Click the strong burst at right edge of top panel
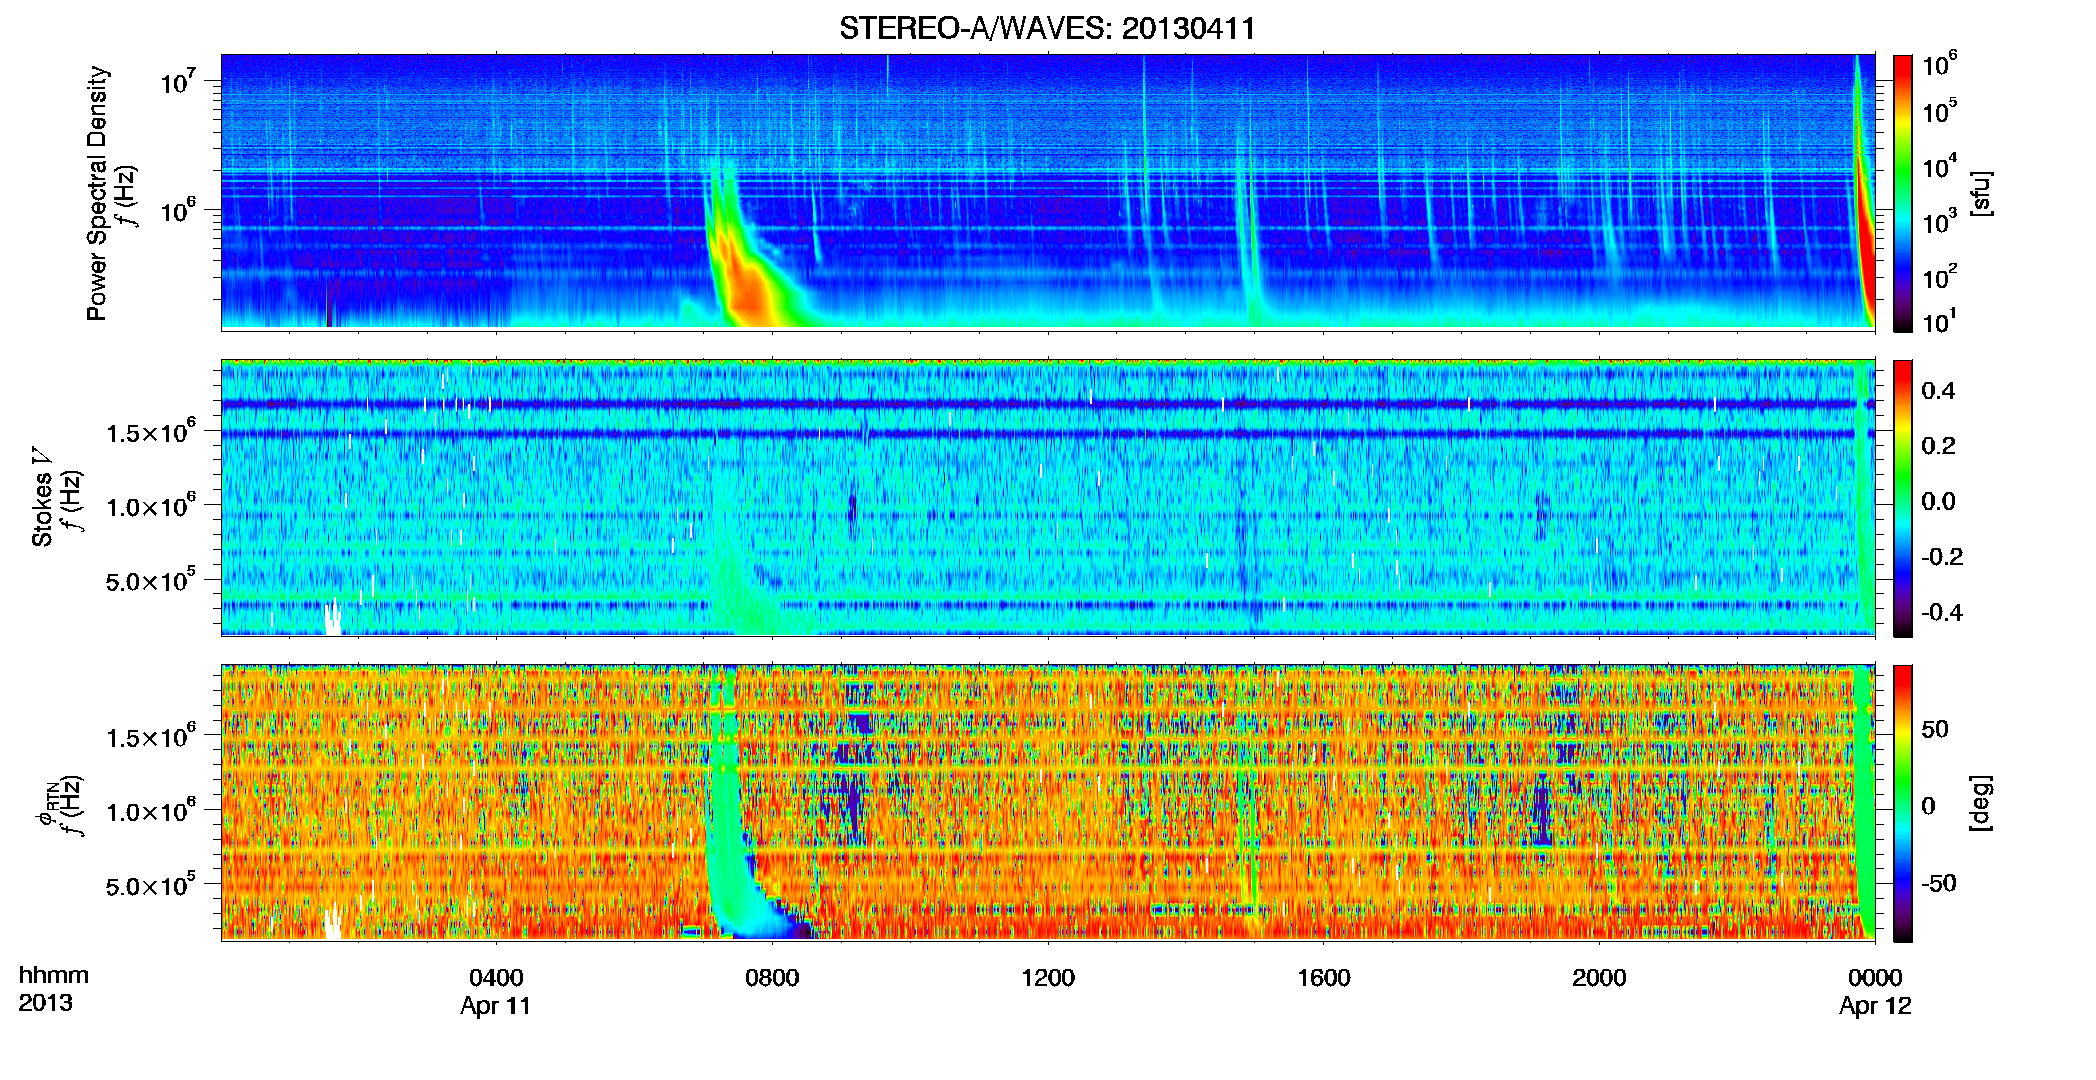2096x1080 pixels. coord(1864,200)
